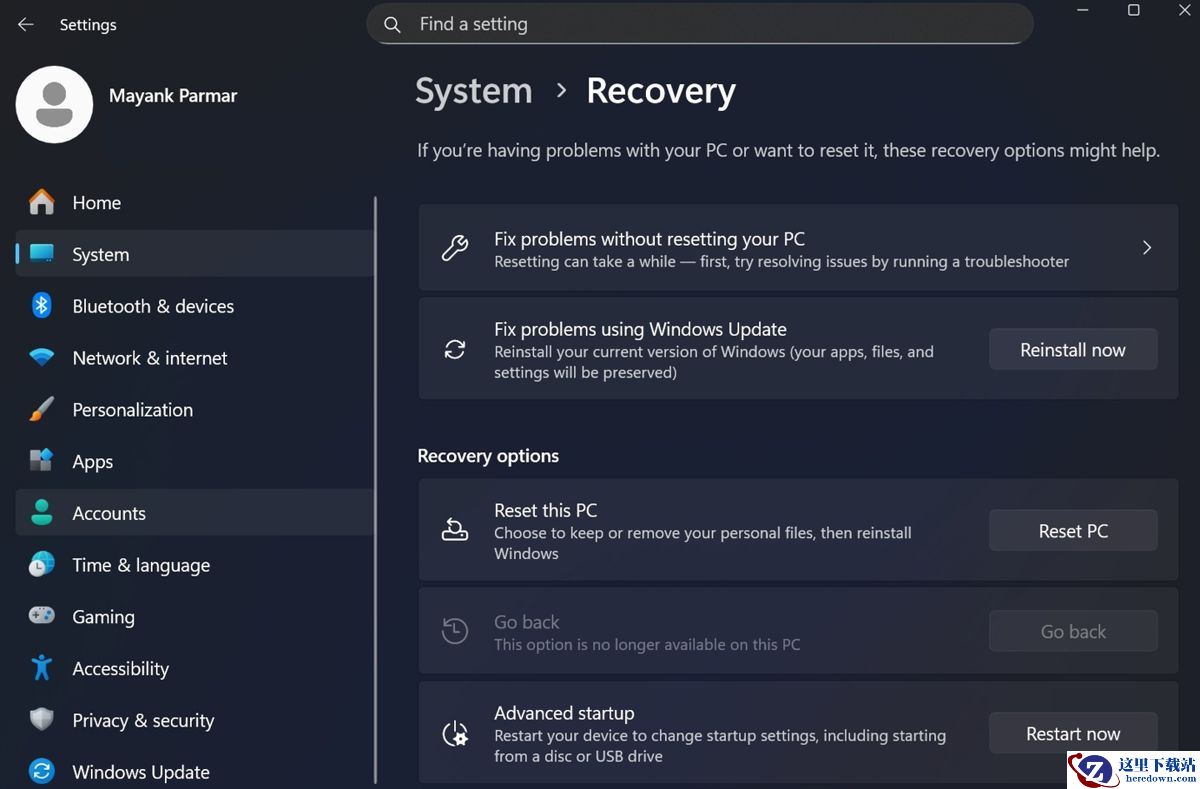Open Time & language settings
This screenshot has height=789, width=1200.
195,565
